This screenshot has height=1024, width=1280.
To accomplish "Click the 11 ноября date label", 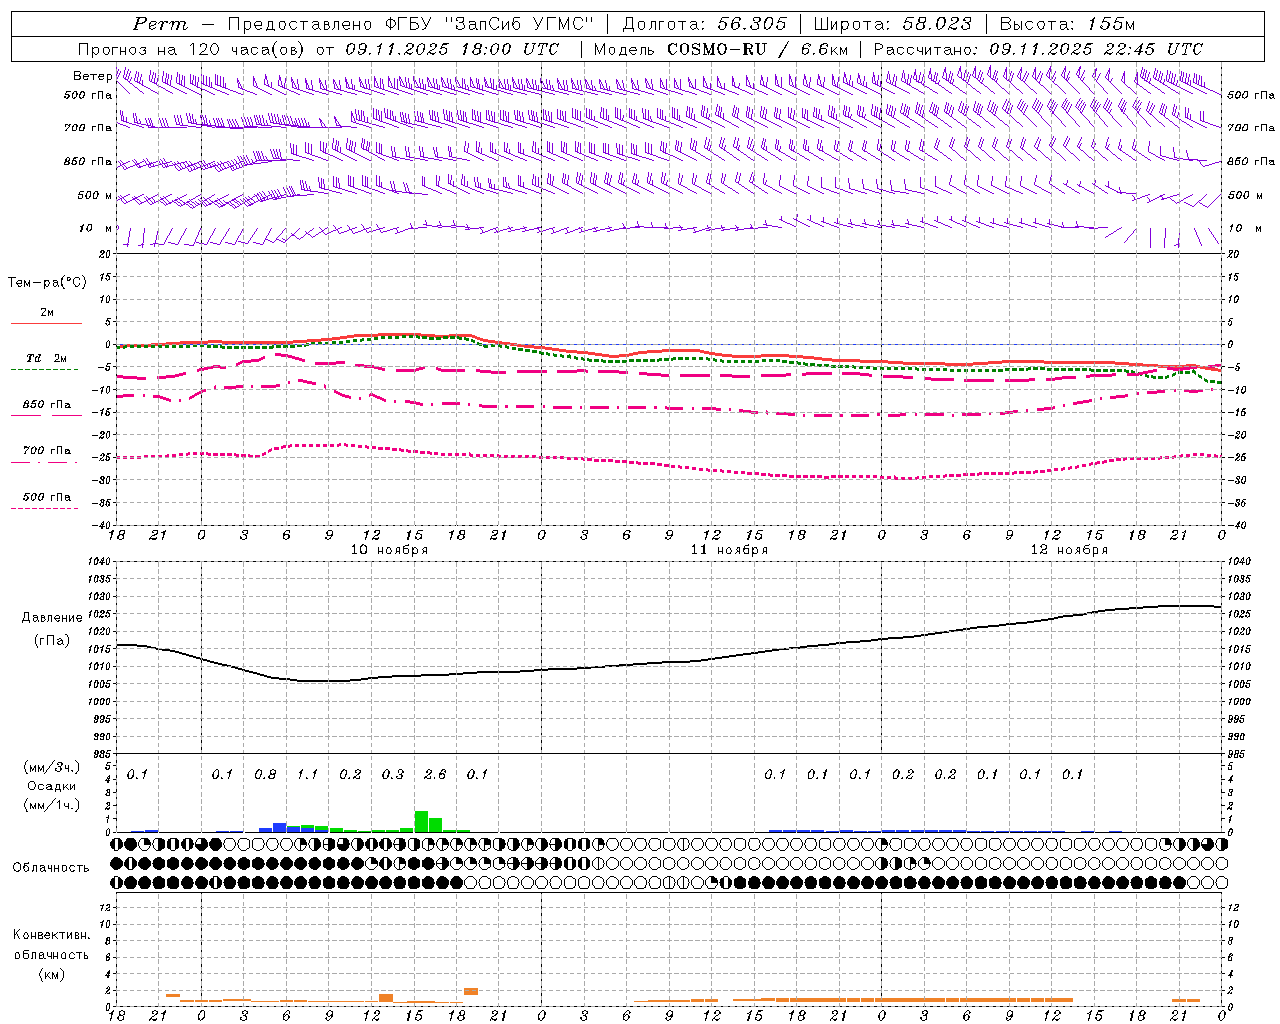I will [729, 549].
